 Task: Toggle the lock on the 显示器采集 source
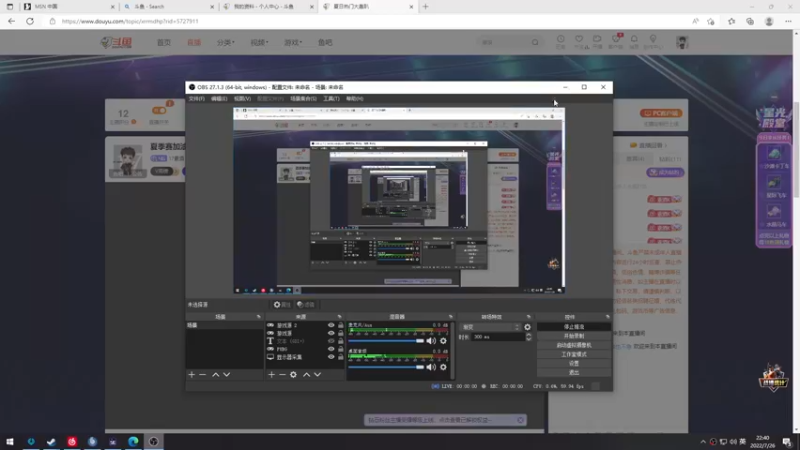pyautogui.click(x=341, y=357)
